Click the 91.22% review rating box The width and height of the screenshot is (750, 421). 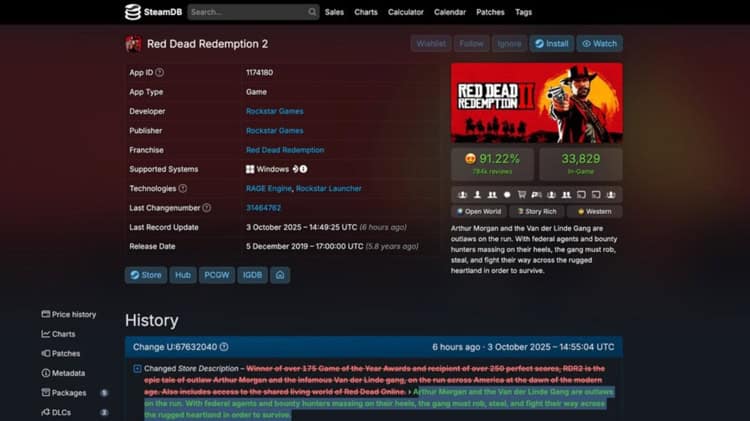click(x=492, y=164)
